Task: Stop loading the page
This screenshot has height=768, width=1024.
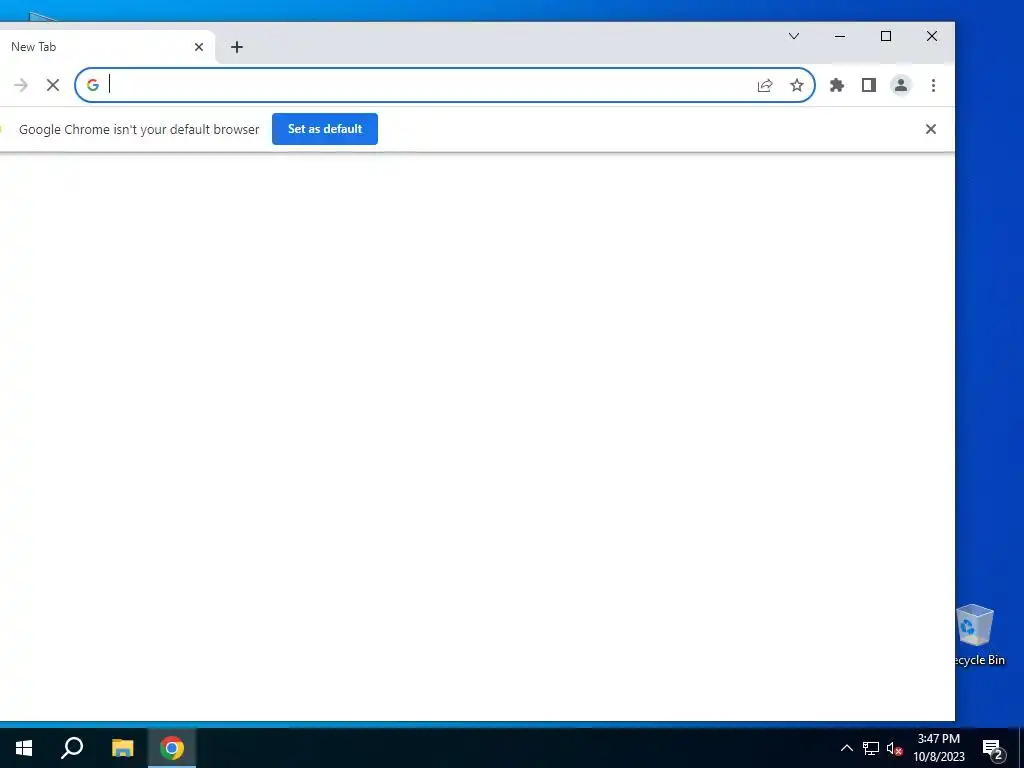Action: [53, 85]
